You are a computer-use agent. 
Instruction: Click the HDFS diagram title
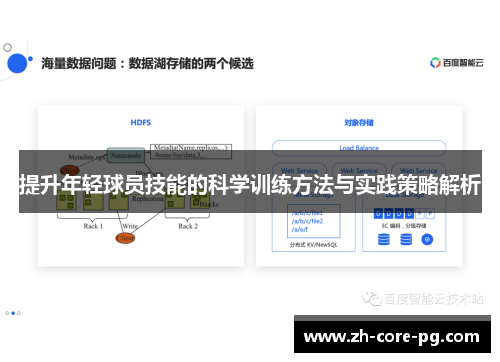click(141, 122)
